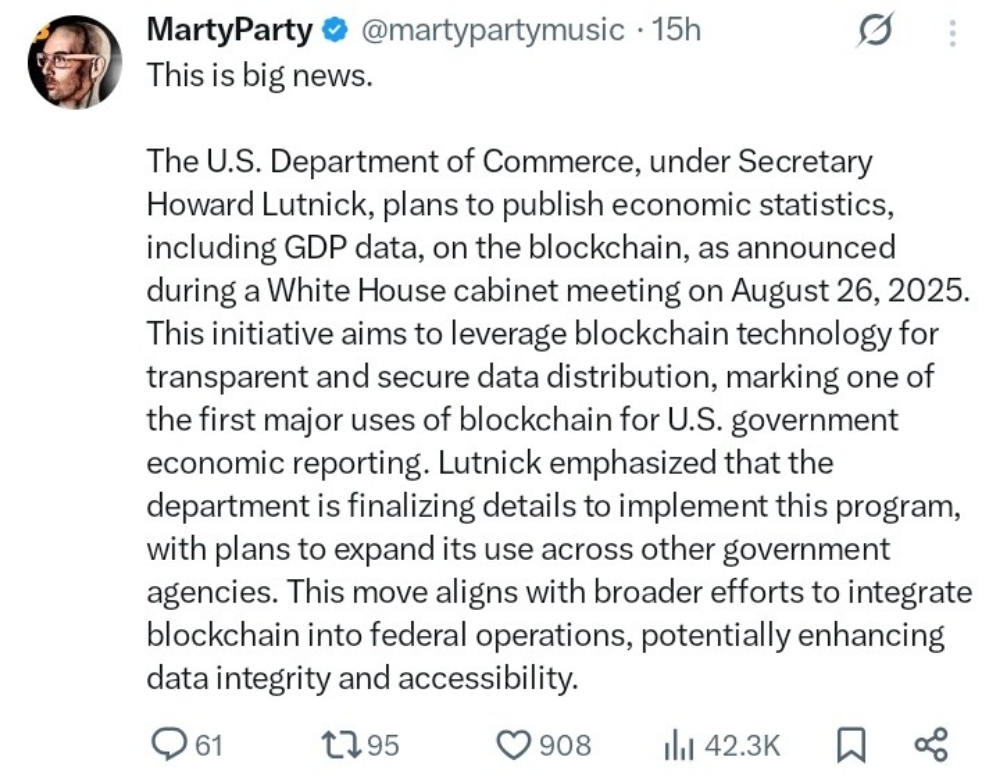The image size is (1000, 782).
Task: Click the 908 likes count
Action: (x=565, y=745)
